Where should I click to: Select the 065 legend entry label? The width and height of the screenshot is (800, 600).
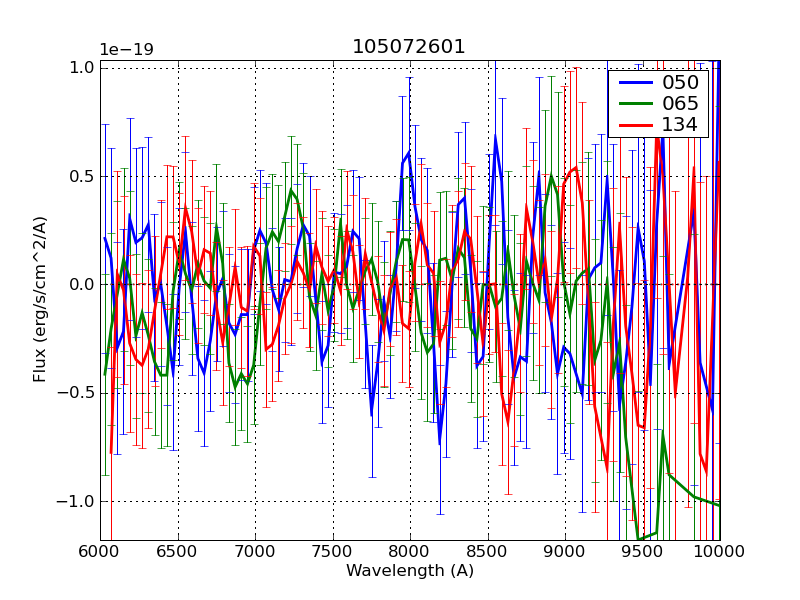tap(680, 103)
